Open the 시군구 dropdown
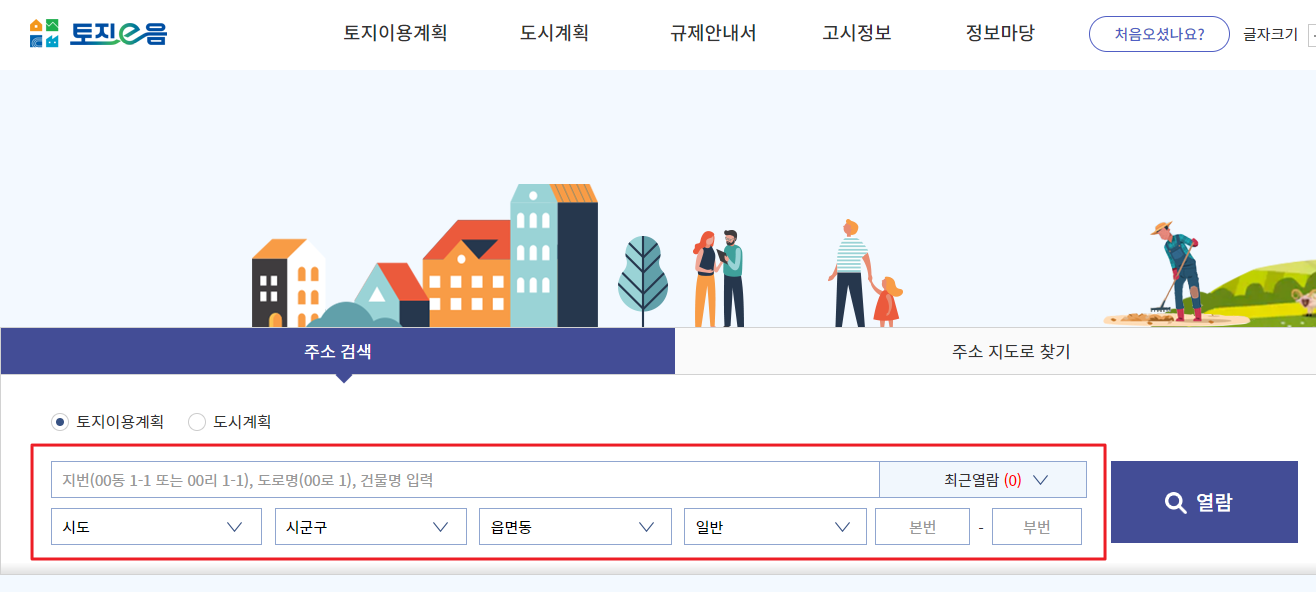Viewport: 1316px width, 592px height. [370, 525]
